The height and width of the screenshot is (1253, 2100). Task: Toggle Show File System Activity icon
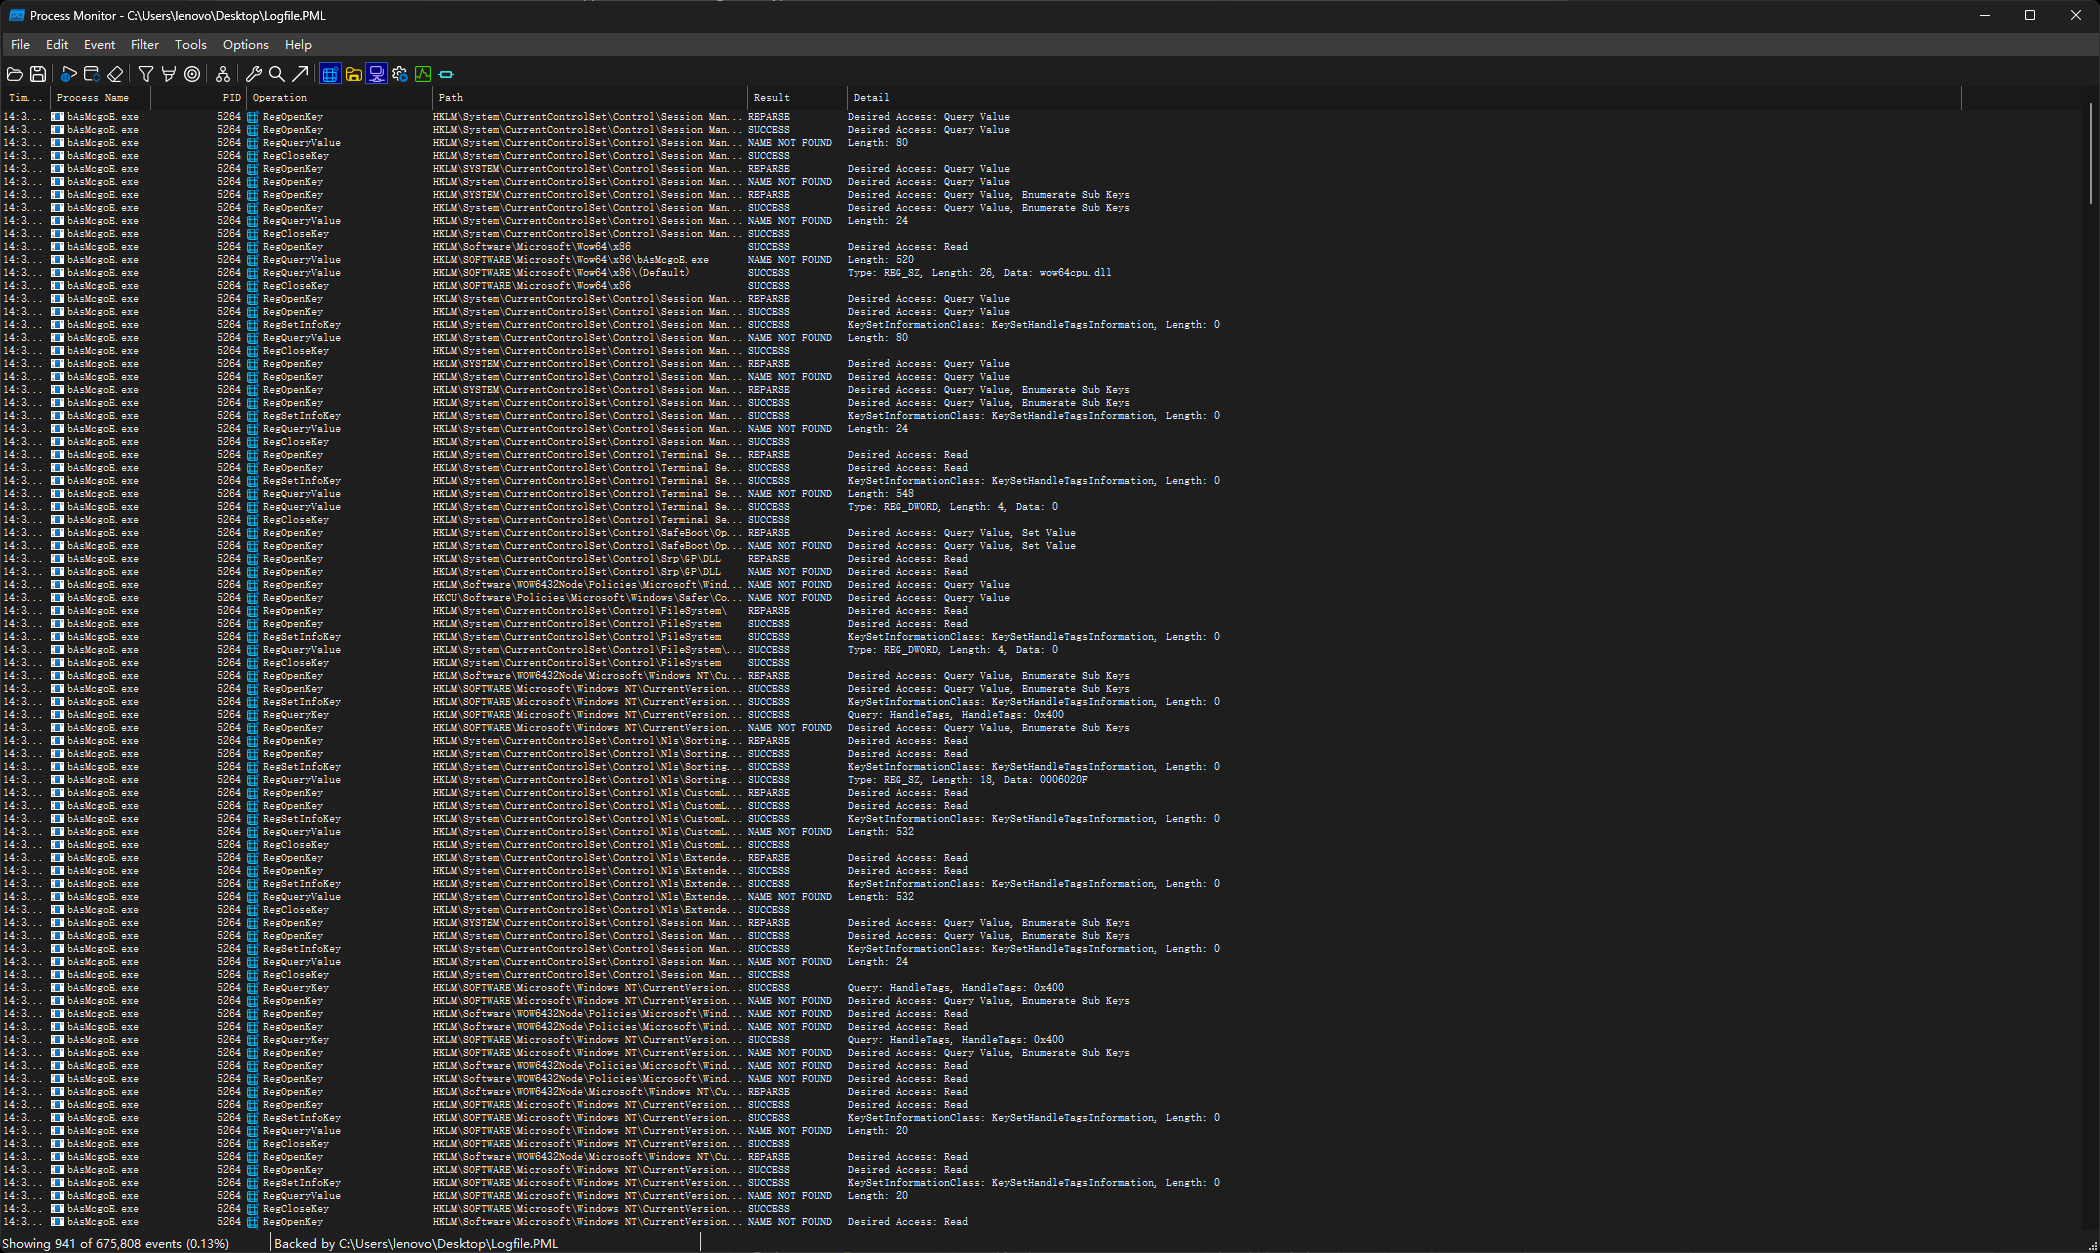(x=353, y=74)
